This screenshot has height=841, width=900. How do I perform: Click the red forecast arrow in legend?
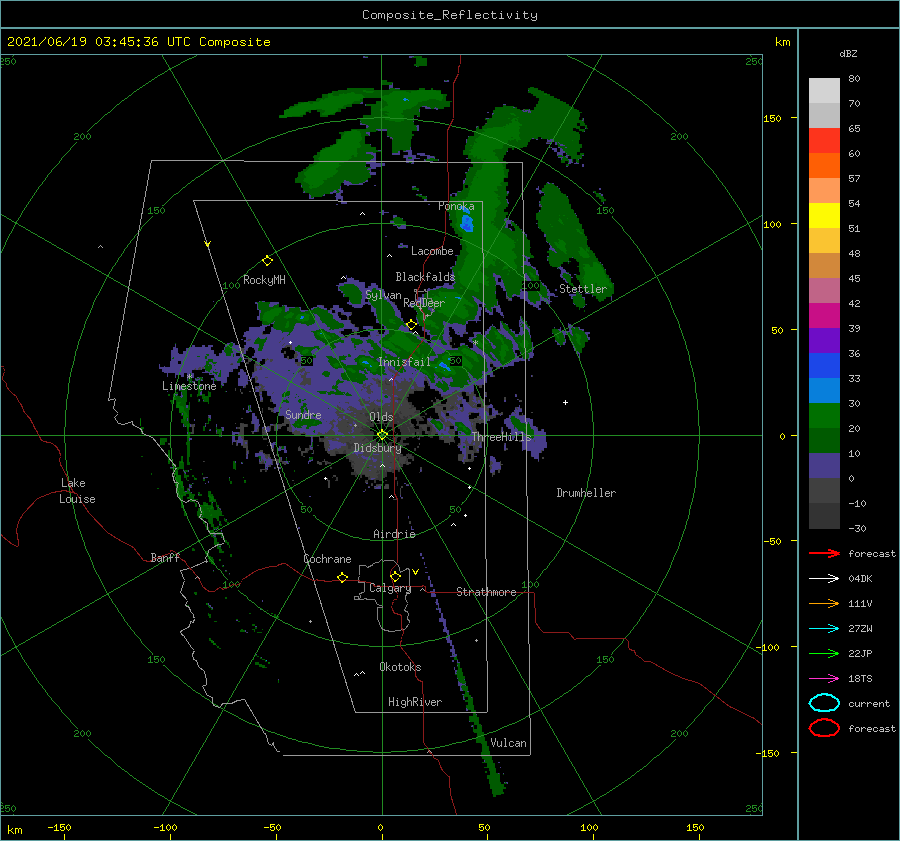pos(824,553)
